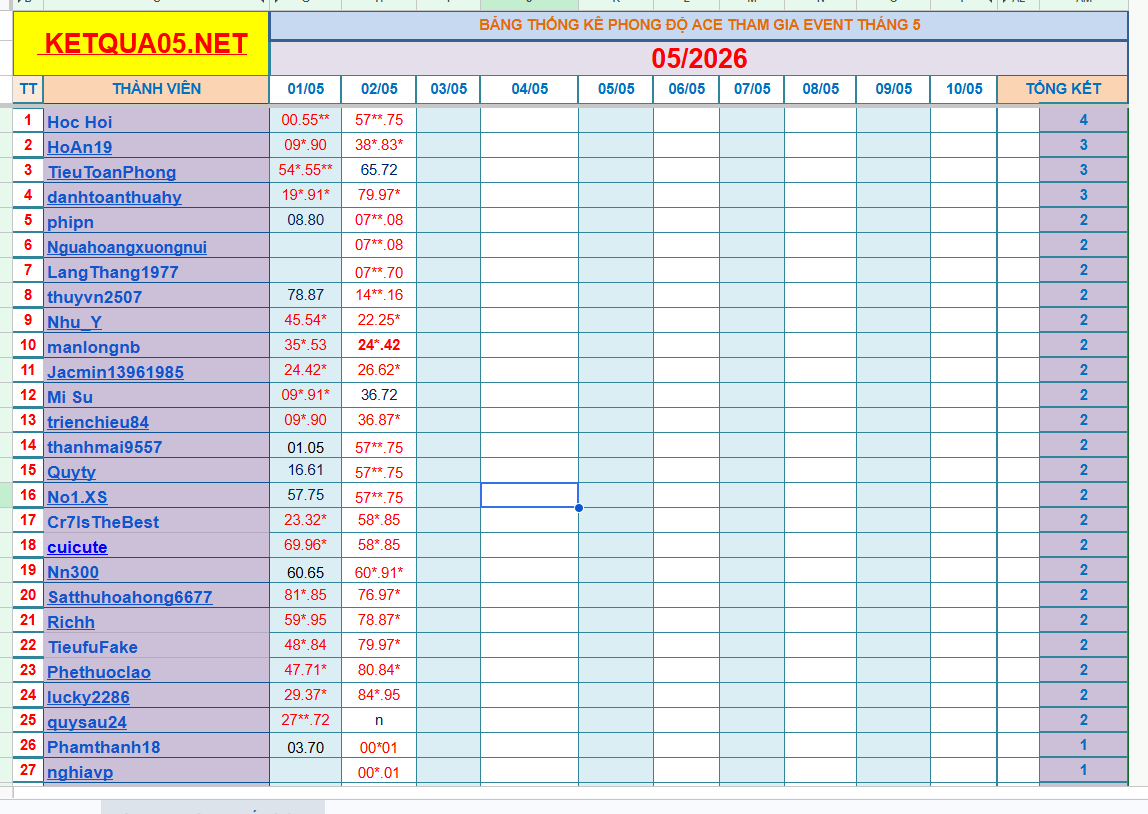
Task: Click the 09/05 date header
Action: point(893,89)
